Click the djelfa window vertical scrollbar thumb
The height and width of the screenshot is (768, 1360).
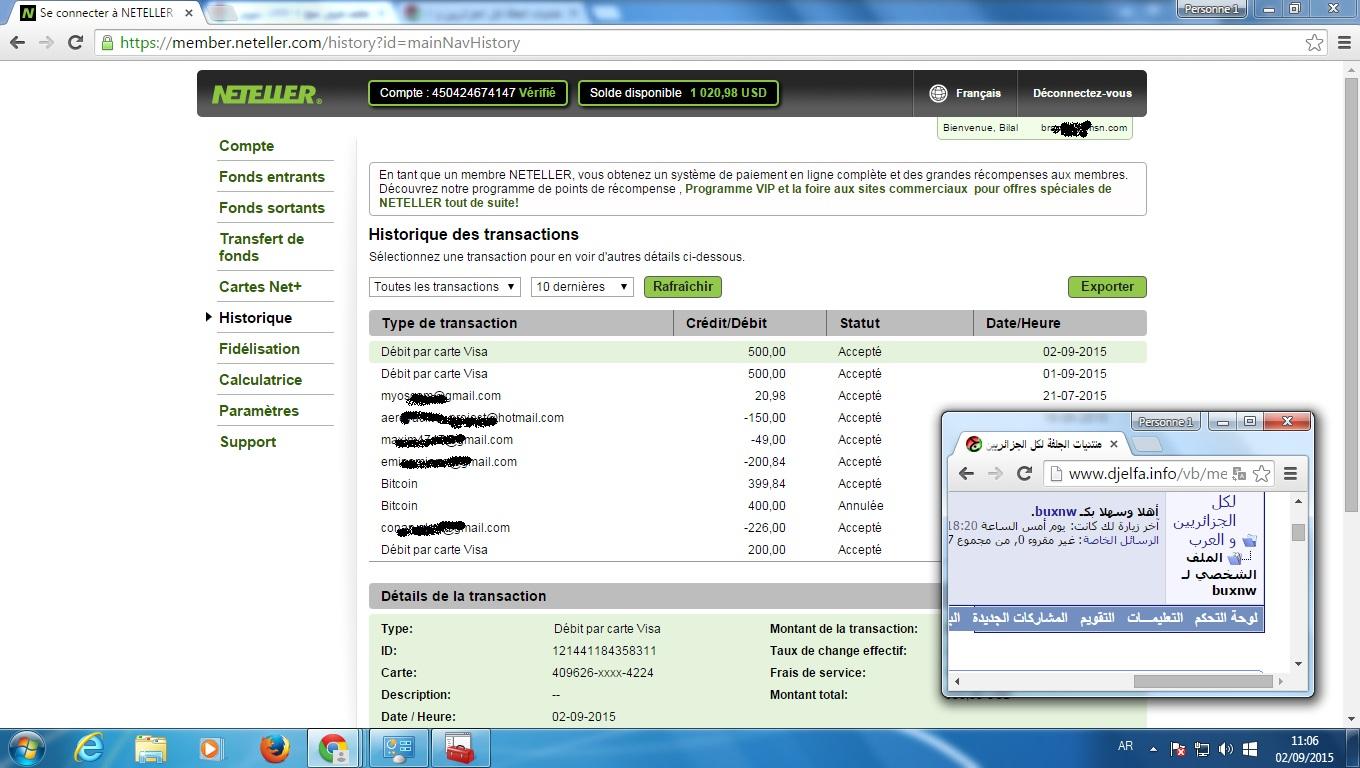[1298, 532]
